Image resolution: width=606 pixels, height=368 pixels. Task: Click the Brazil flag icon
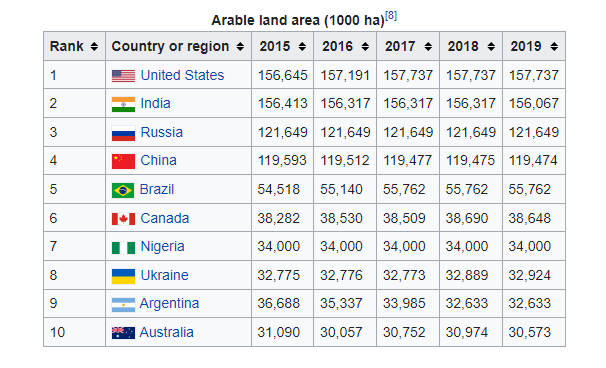123,190
